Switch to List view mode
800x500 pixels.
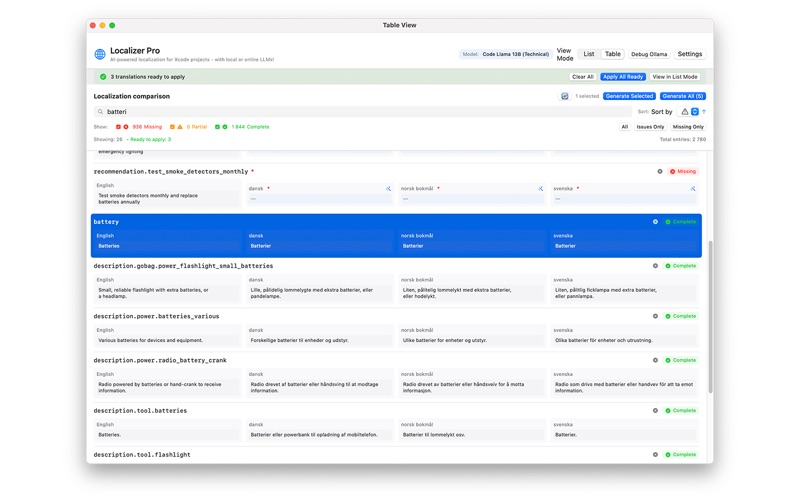[589, 54]
